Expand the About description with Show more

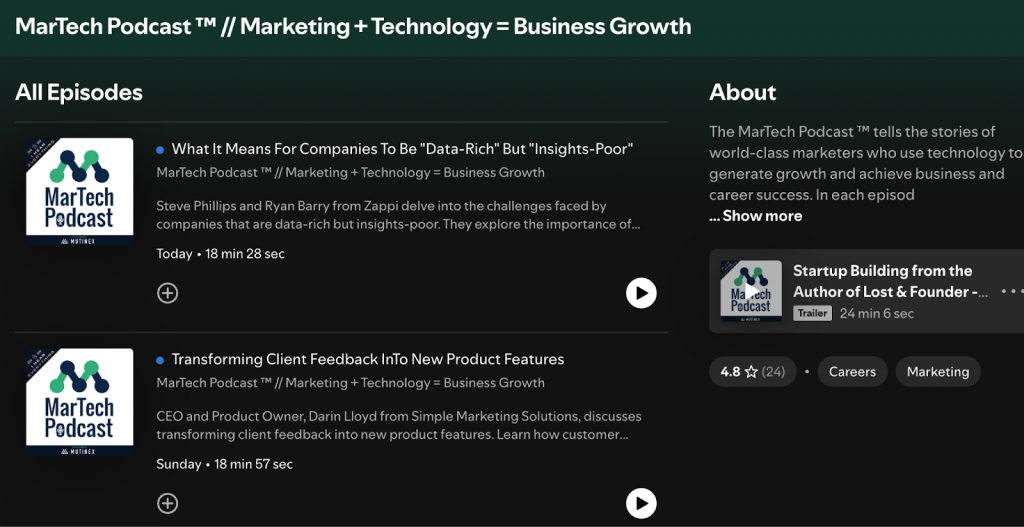[x=756, y=216]
